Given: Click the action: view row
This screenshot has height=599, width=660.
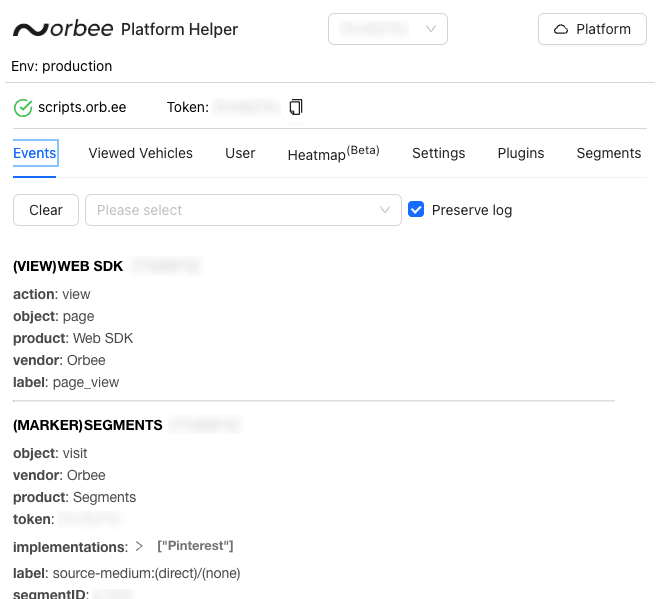Looking at the screenshot, I should (x=52, y=294).
